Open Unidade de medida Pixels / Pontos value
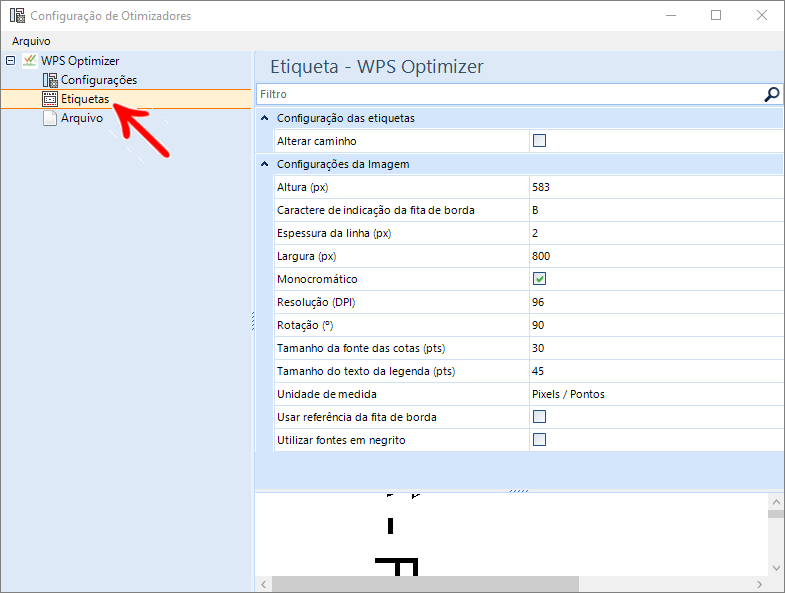Image resolution: width=785 pixels, height=593 pixels. coord(656,395)
